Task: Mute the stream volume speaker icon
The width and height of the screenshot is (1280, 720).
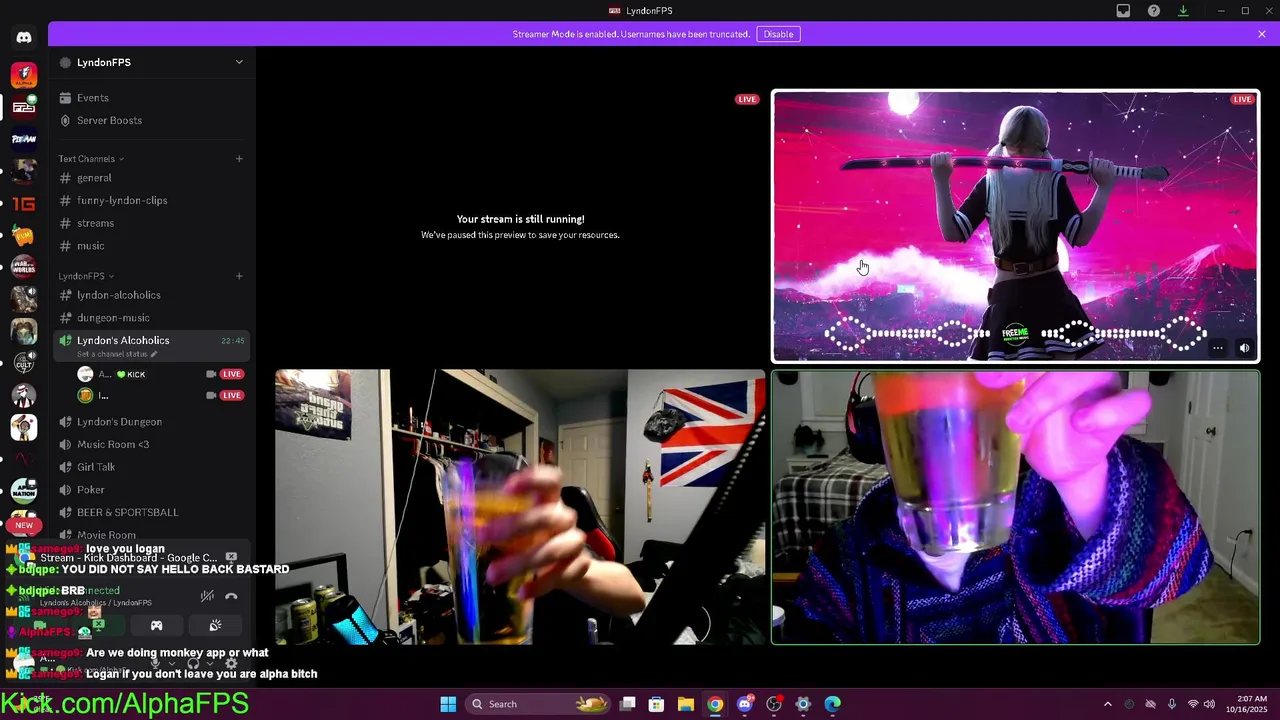Action: pyautogui.click(x=1244, y=348)
